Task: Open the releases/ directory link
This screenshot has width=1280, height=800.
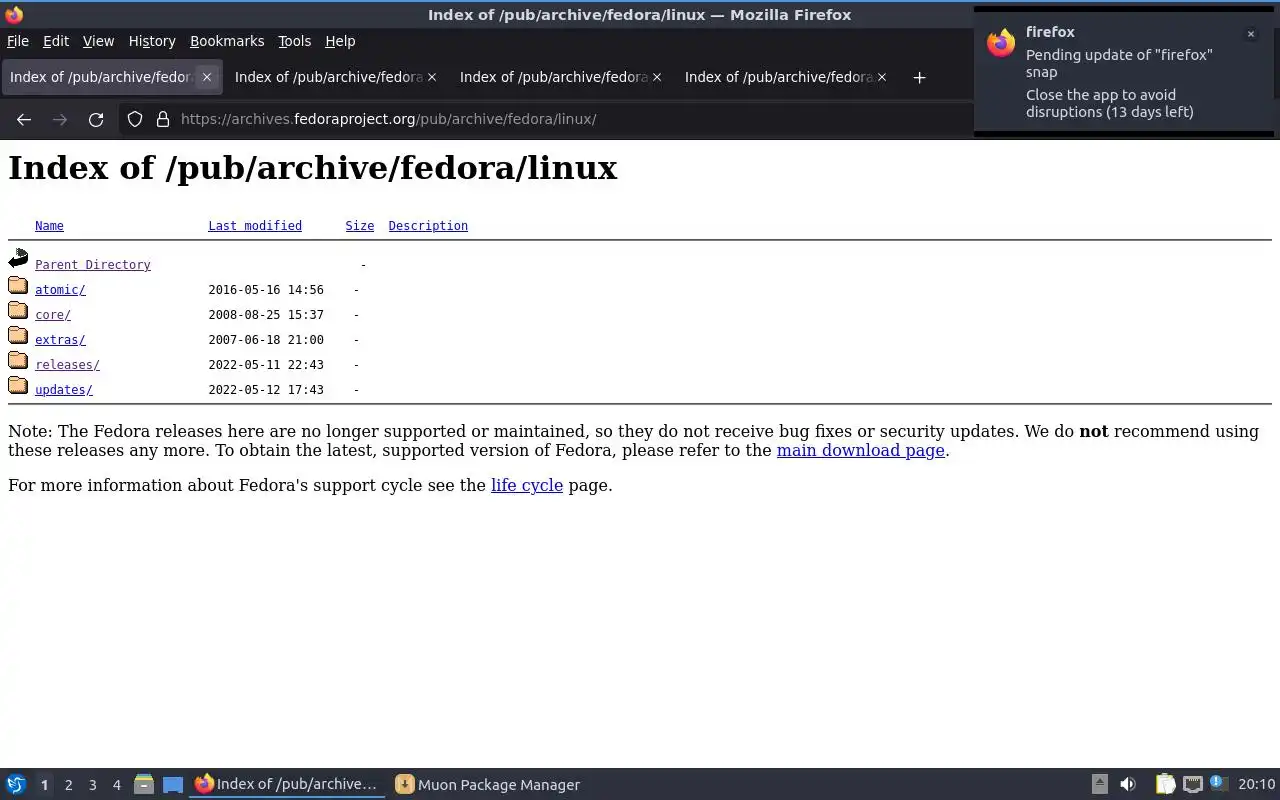Action: pyautogui.click(x=67, y=365)
